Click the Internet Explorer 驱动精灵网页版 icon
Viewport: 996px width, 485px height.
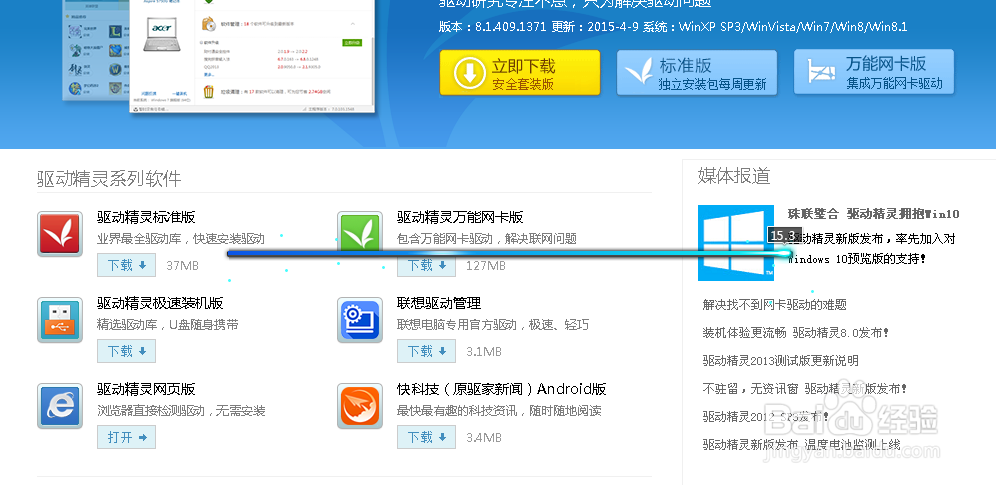tap(60, 406)
